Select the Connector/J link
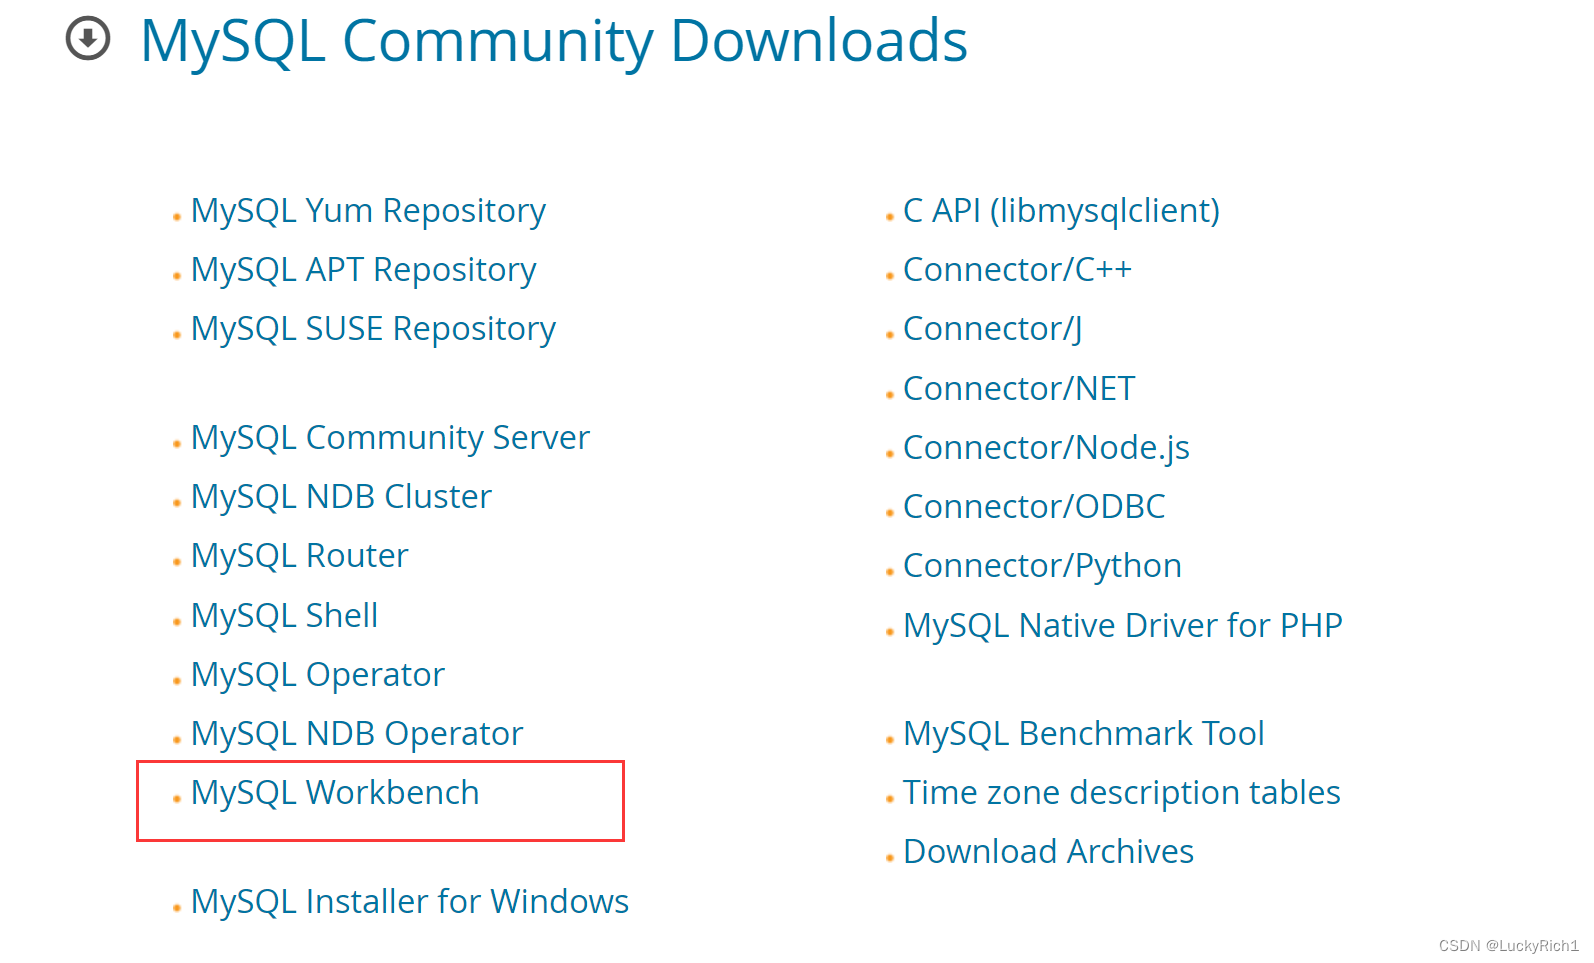 (992, 329)
